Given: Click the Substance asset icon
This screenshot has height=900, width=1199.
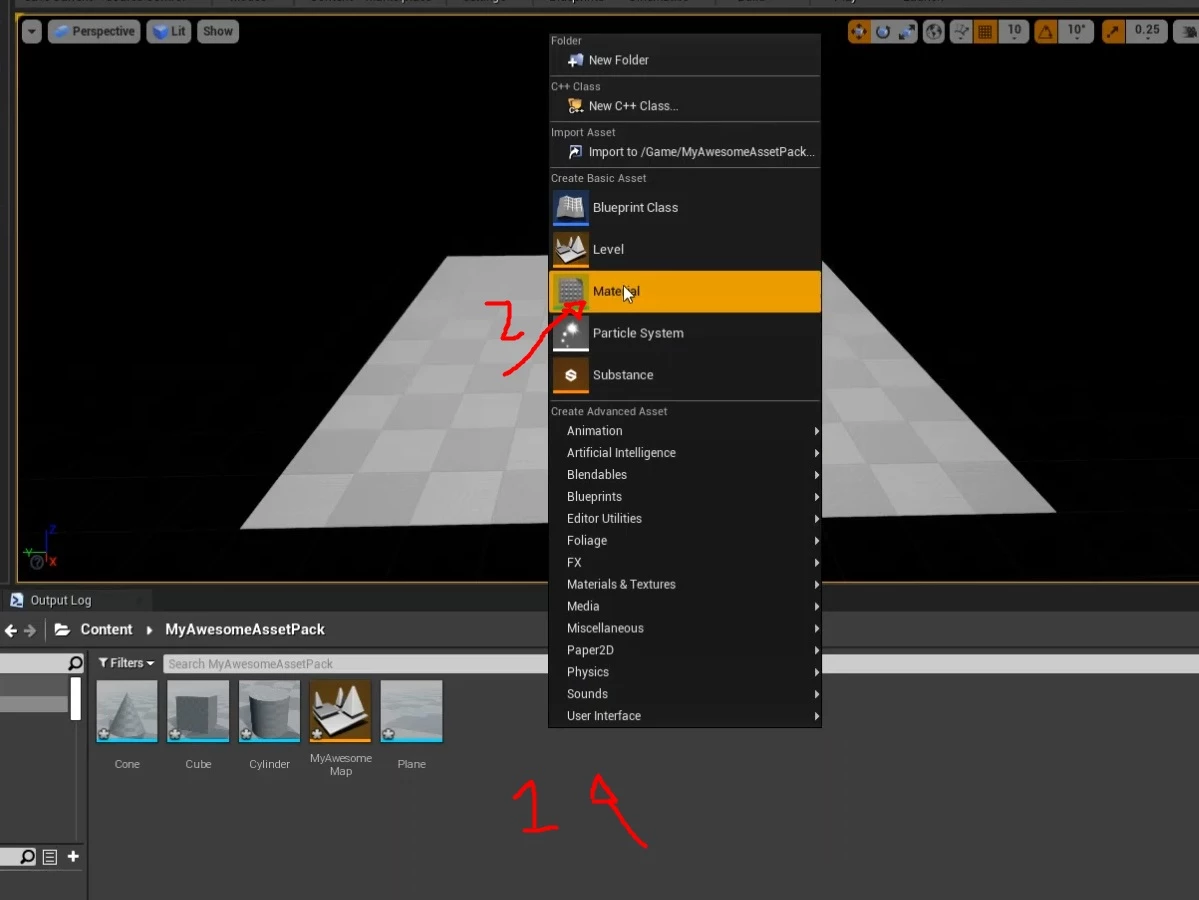Looking at the screenshot, I should [x=570, y=375].
